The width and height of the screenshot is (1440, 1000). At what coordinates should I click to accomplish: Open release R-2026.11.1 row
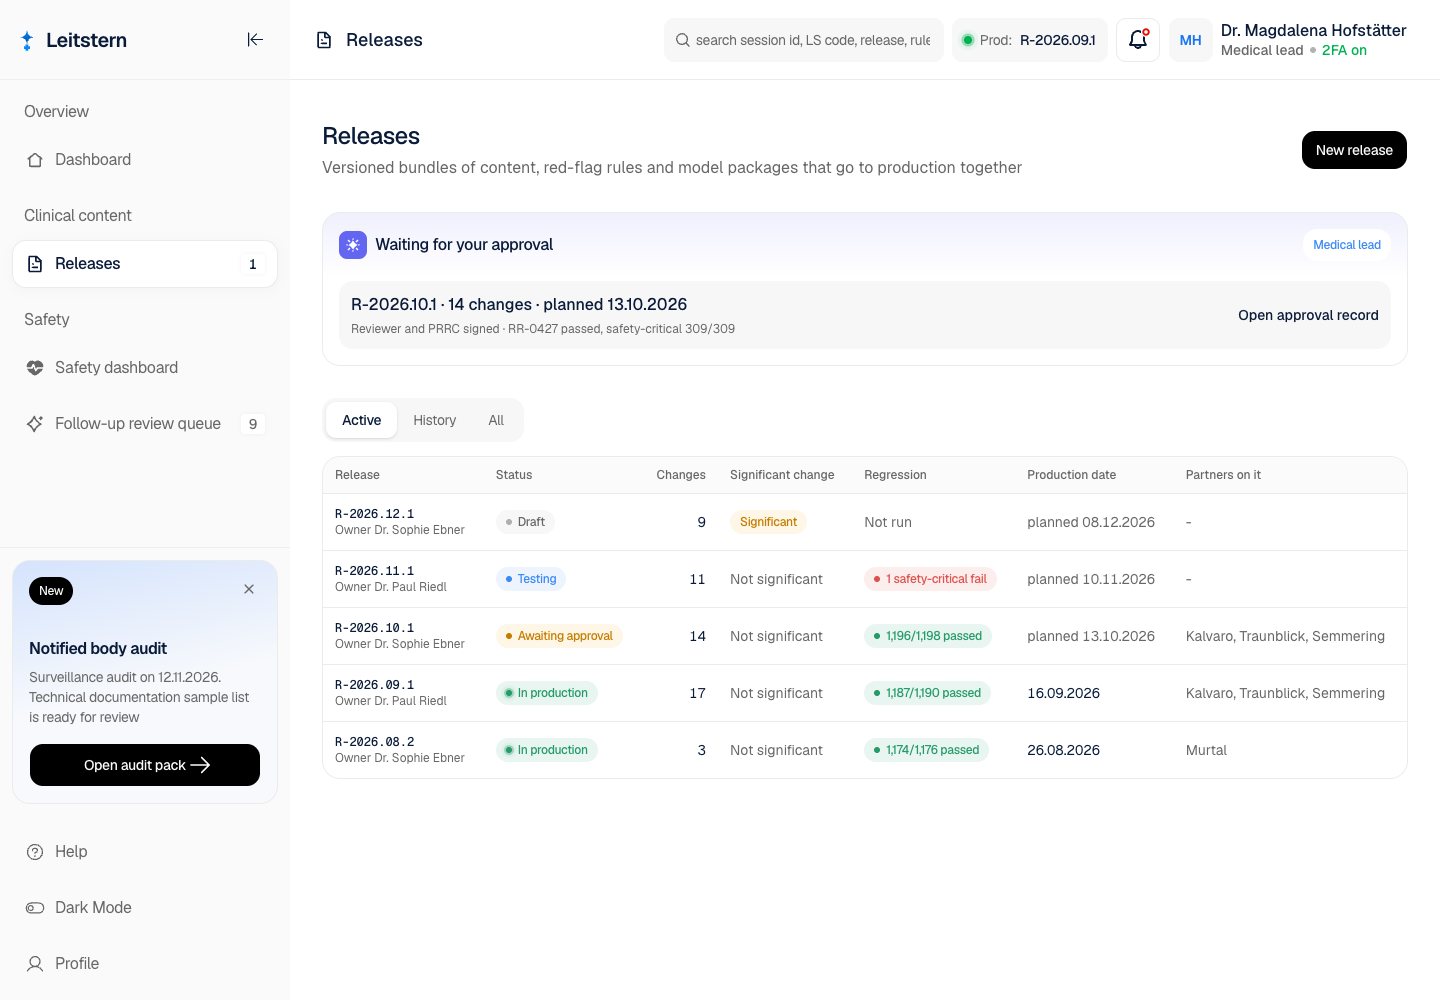pos(865,579)
